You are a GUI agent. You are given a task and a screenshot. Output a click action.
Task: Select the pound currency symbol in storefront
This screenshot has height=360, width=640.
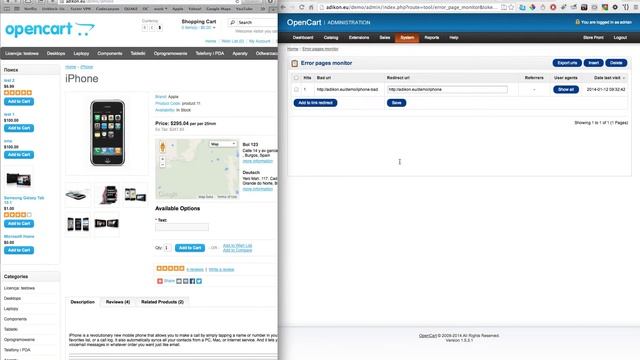tap(144, 28)
